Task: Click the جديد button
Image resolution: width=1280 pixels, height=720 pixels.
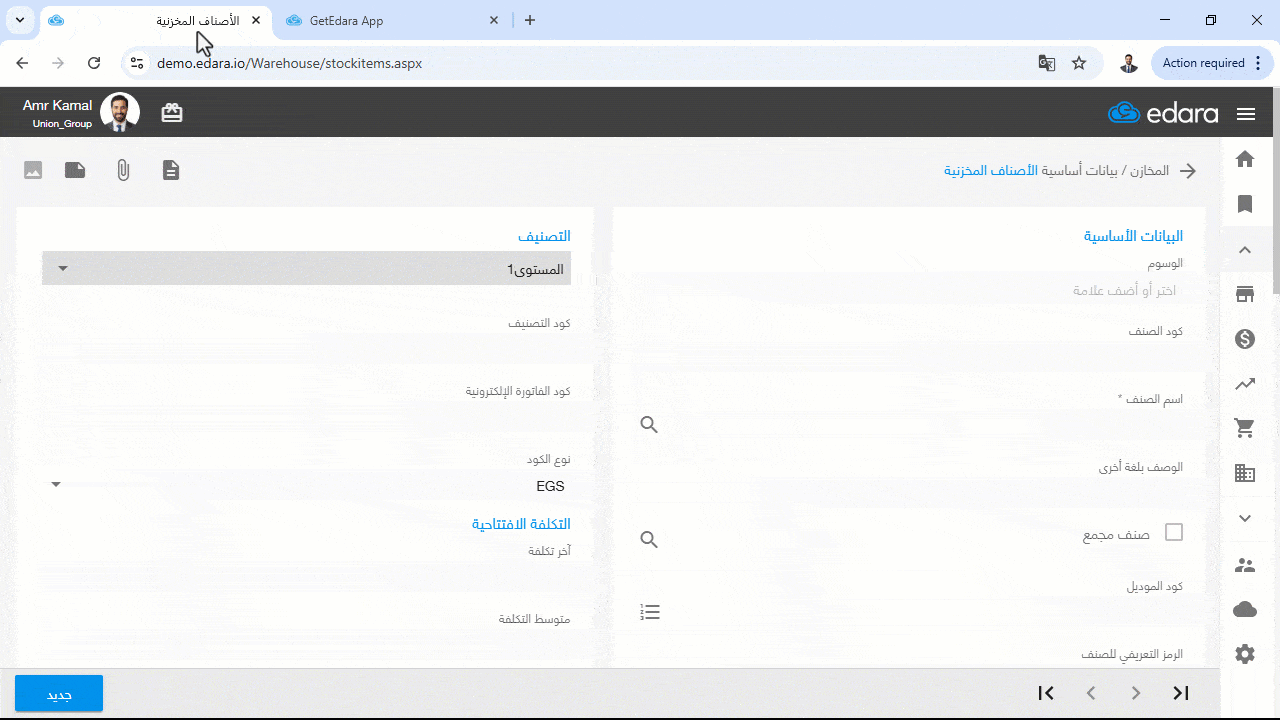Action: tap(59, 694)
